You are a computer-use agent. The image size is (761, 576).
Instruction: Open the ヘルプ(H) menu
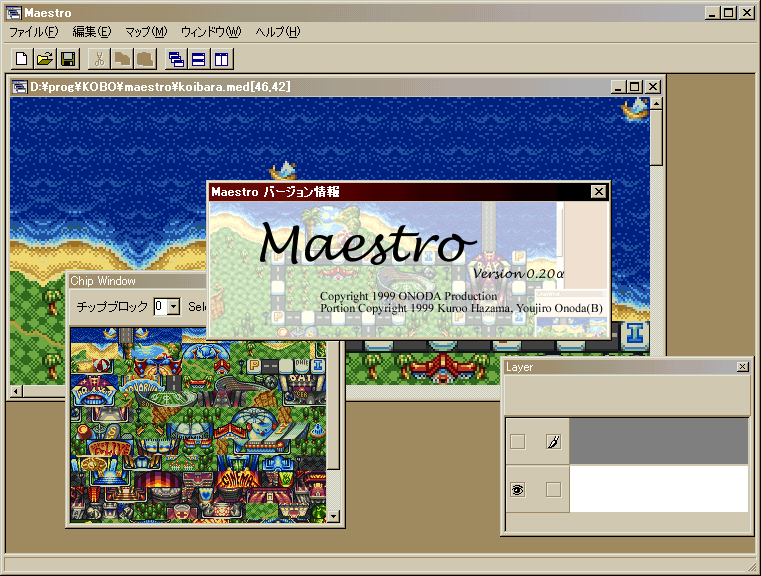(x=278, y=32)
